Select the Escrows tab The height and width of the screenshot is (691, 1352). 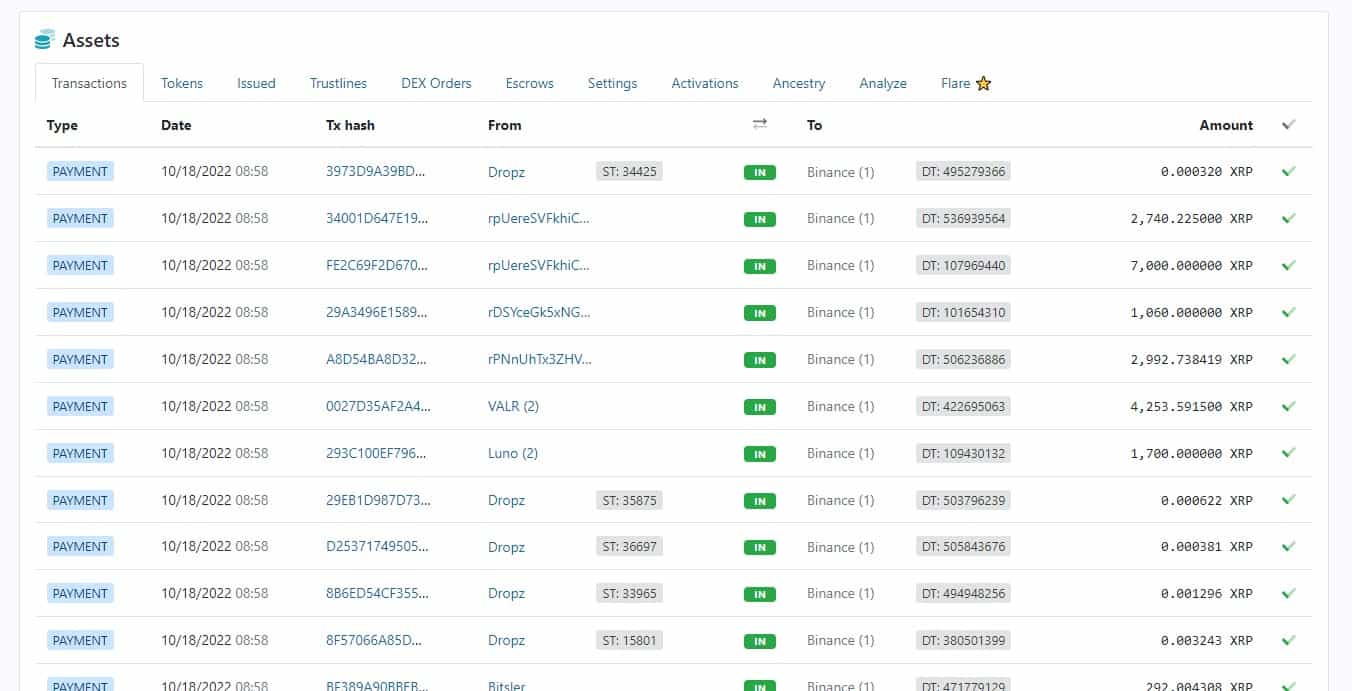click(x=529, y=83)
